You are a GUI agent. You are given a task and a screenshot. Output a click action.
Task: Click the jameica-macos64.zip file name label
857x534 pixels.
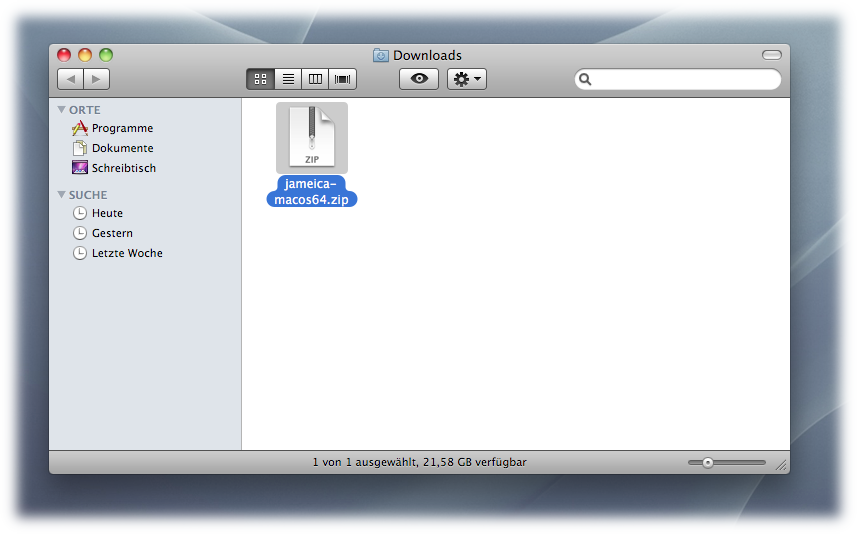tap(312, 191)
